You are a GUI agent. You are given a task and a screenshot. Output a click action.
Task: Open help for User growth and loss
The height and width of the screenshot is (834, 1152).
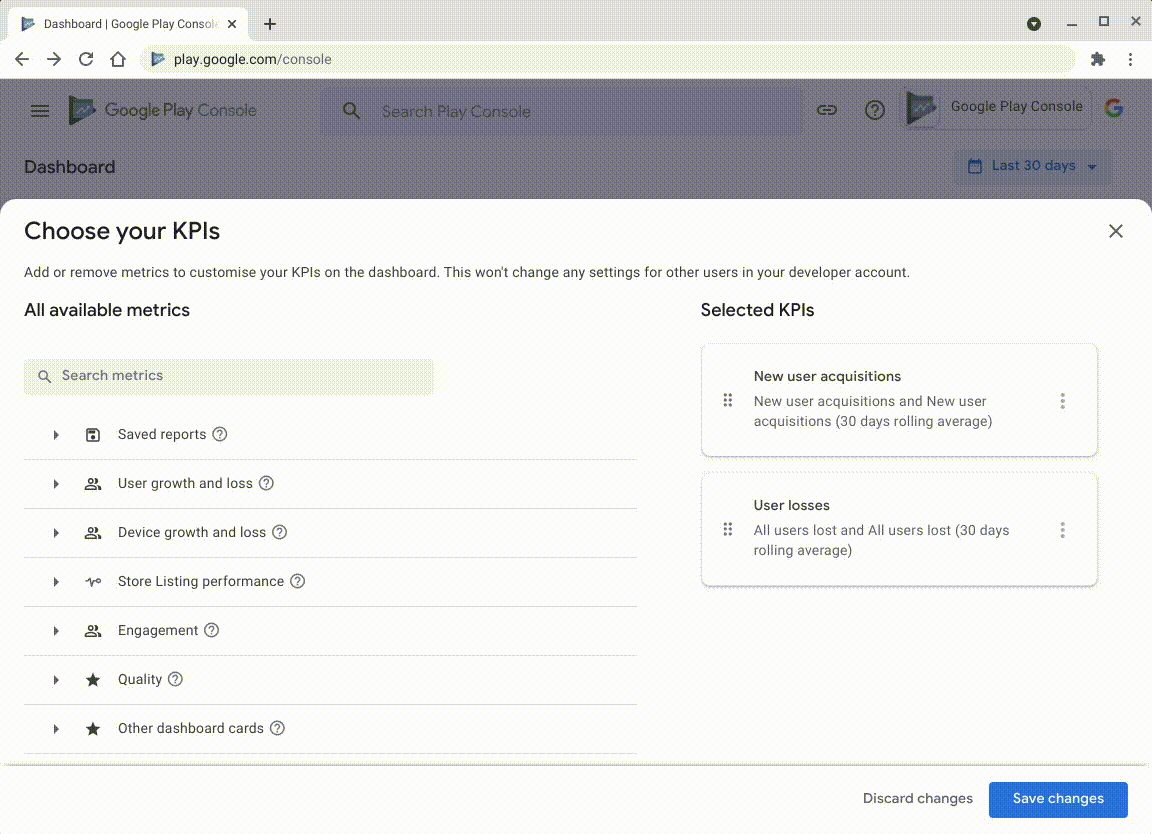pyautogui.click(x=267, y=483)
